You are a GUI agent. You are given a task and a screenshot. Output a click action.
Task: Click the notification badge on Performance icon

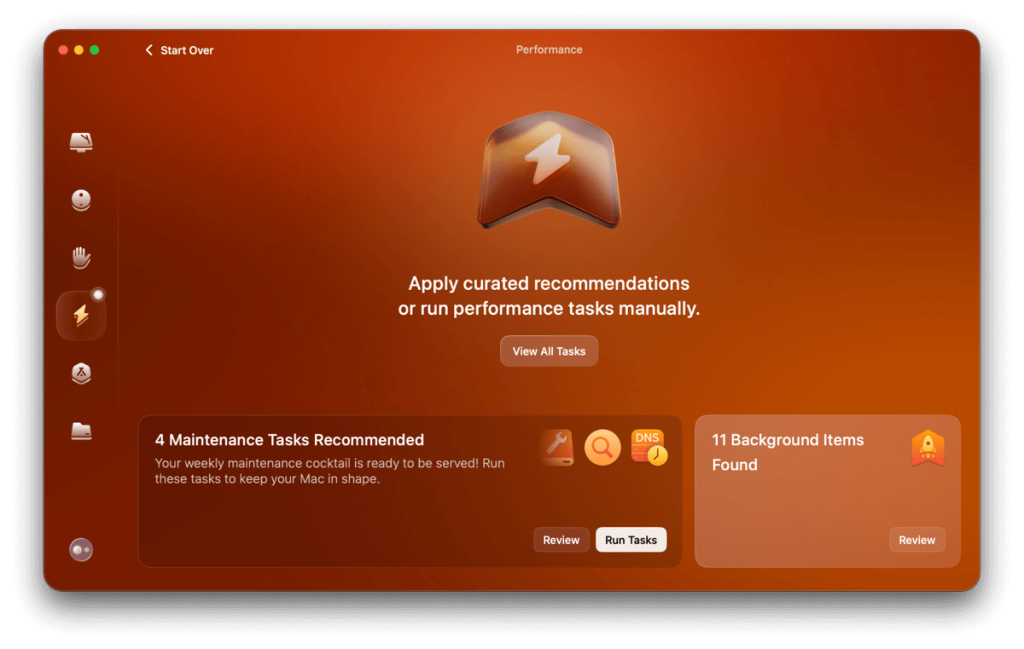(98, 295)
